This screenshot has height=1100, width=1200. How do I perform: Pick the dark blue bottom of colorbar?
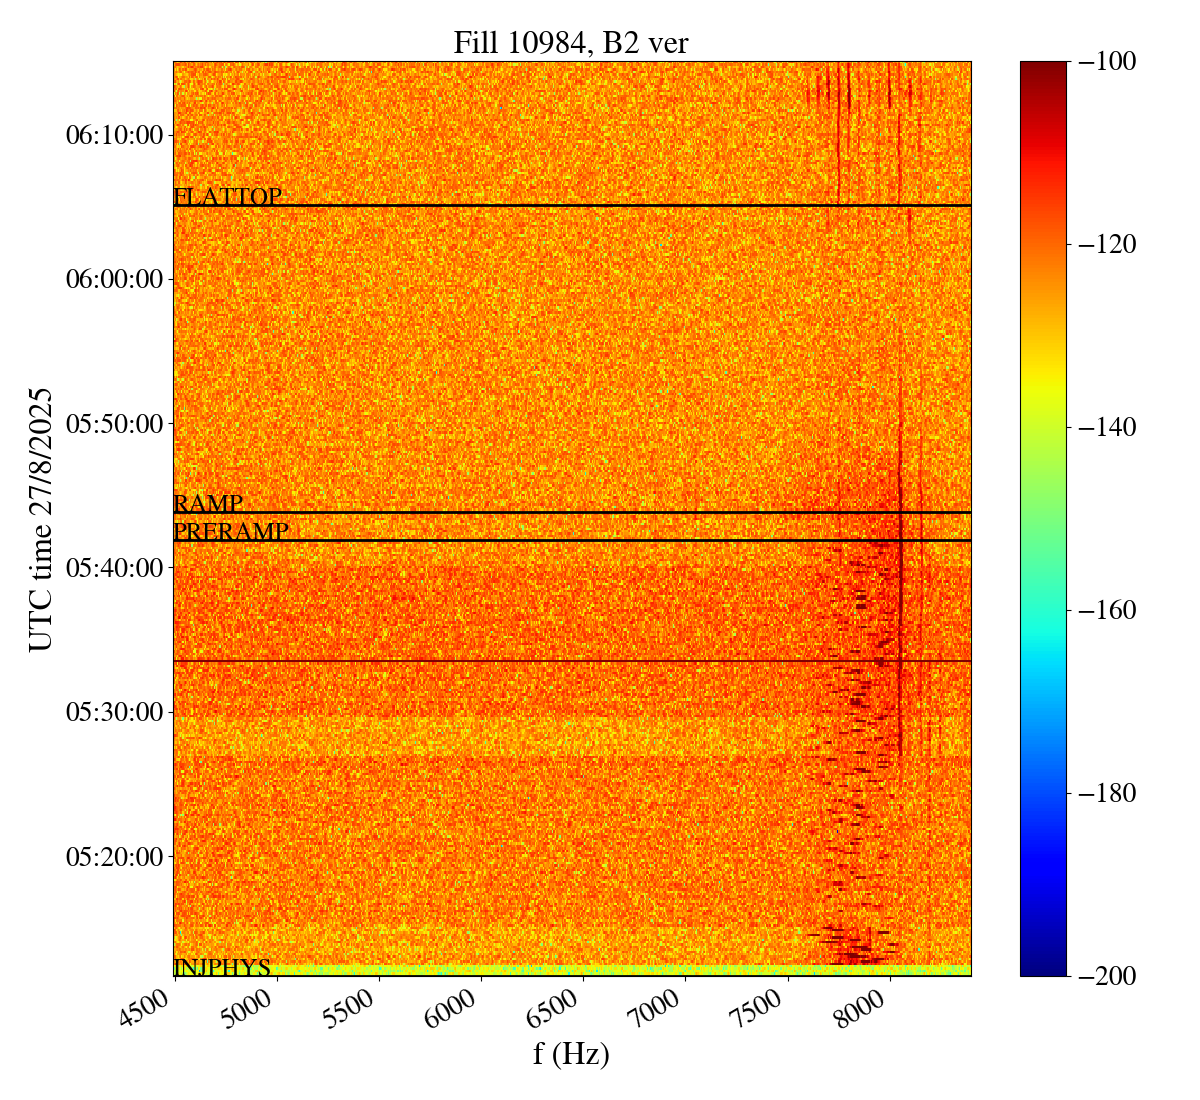click(x=1043, y=968)
